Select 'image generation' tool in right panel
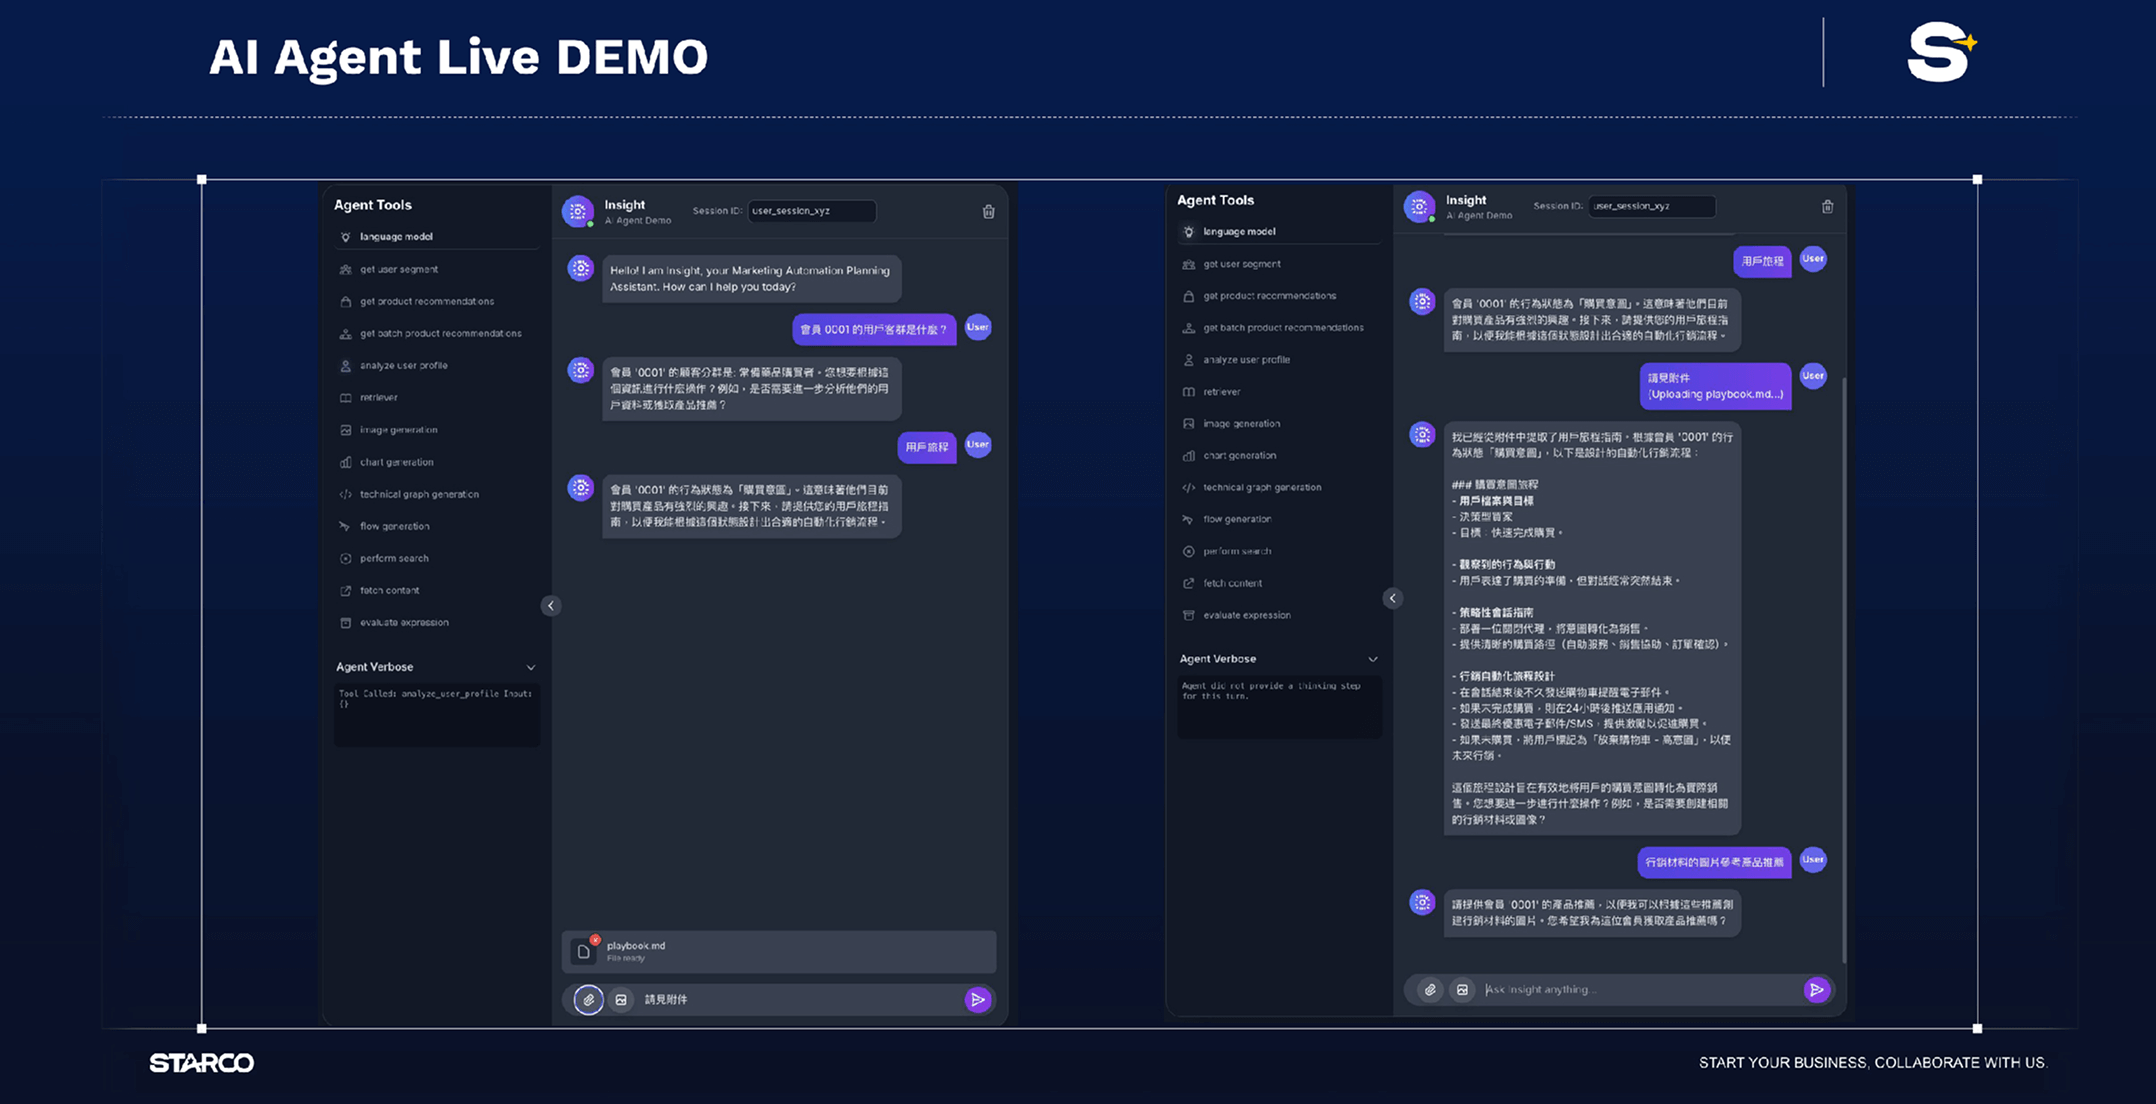This screenshot has height=1104, width=2156. [1241, 423]
